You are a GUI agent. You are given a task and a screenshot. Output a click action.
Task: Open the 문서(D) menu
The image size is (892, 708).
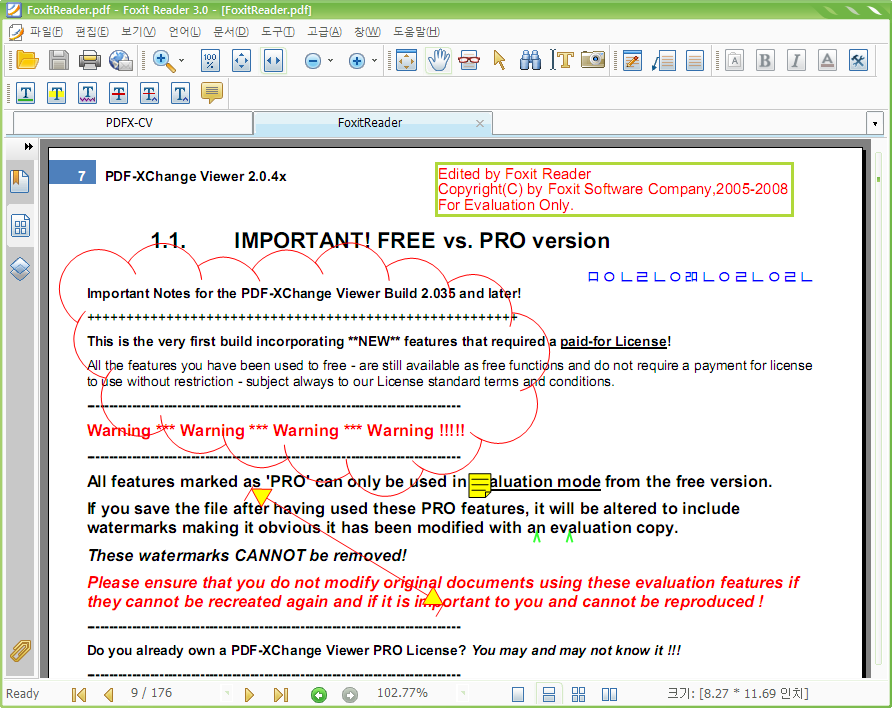pos(231,32)
